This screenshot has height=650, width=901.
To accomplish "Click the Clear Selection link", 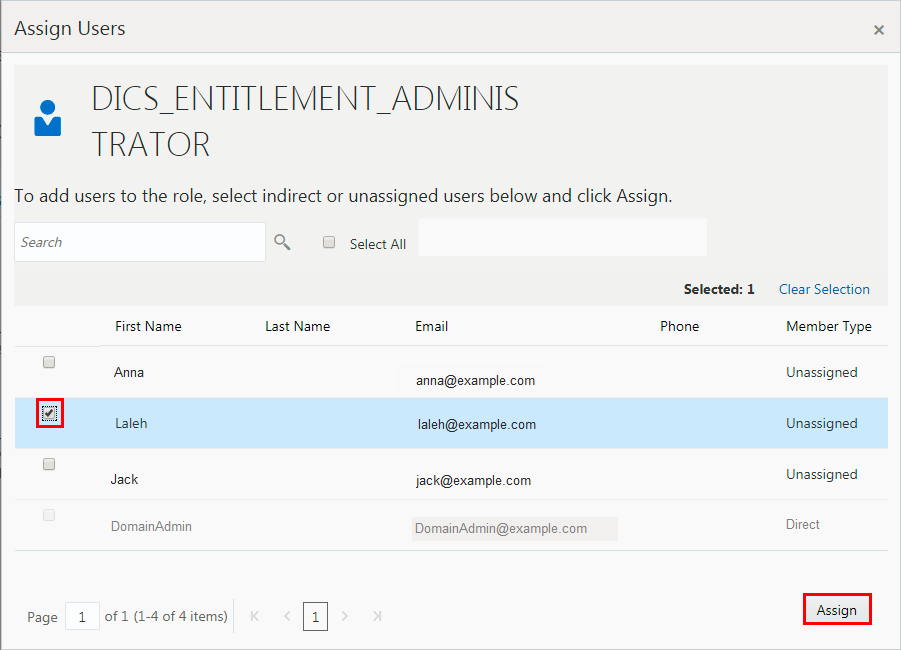I will [x=824, y=289].
